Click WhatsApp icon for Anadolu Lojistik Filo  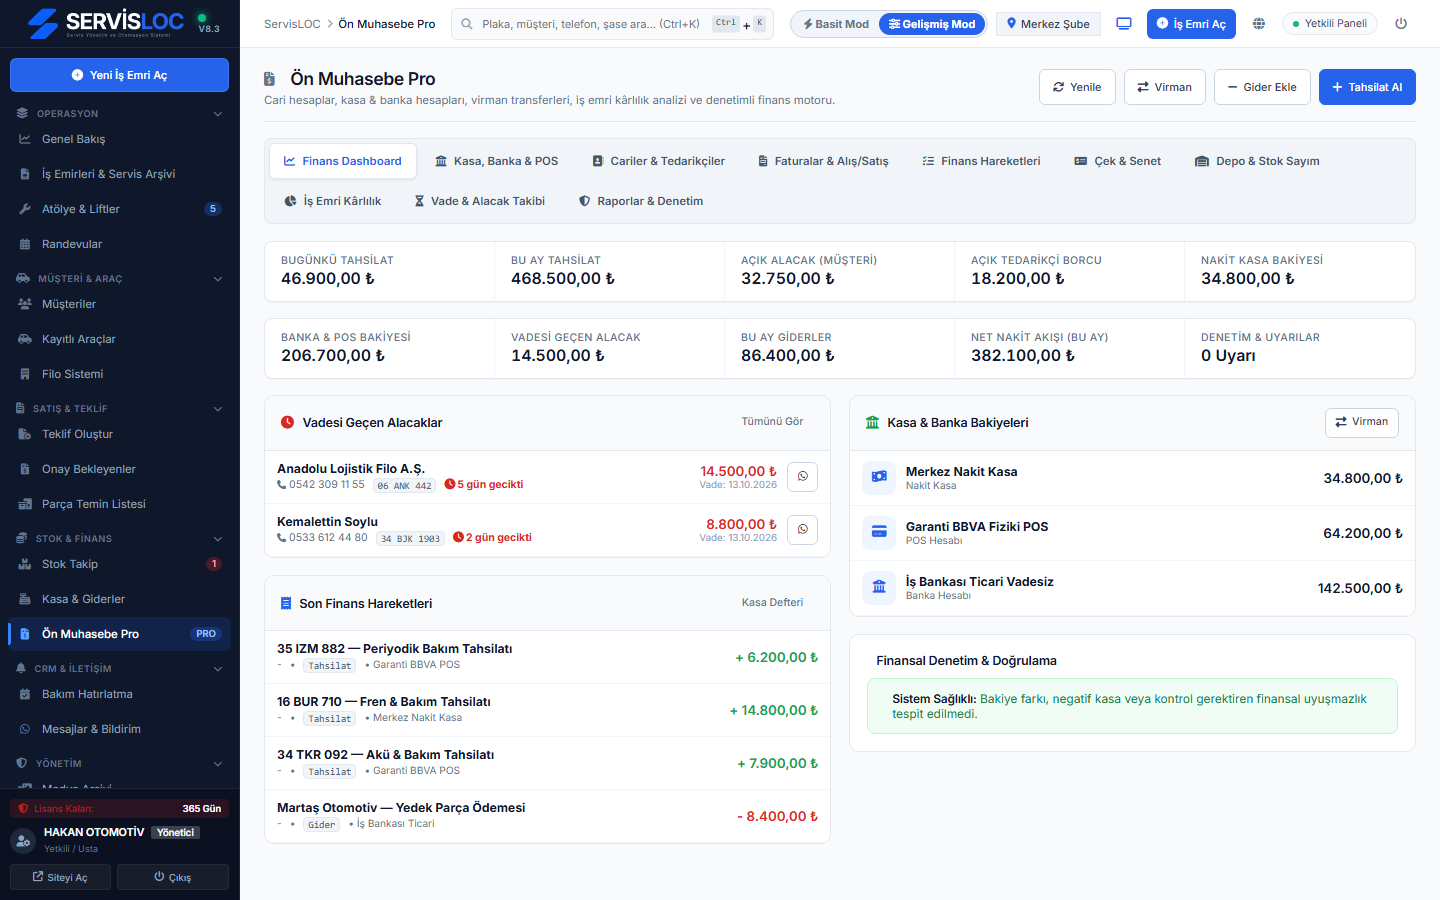click(x=802, y=477)
